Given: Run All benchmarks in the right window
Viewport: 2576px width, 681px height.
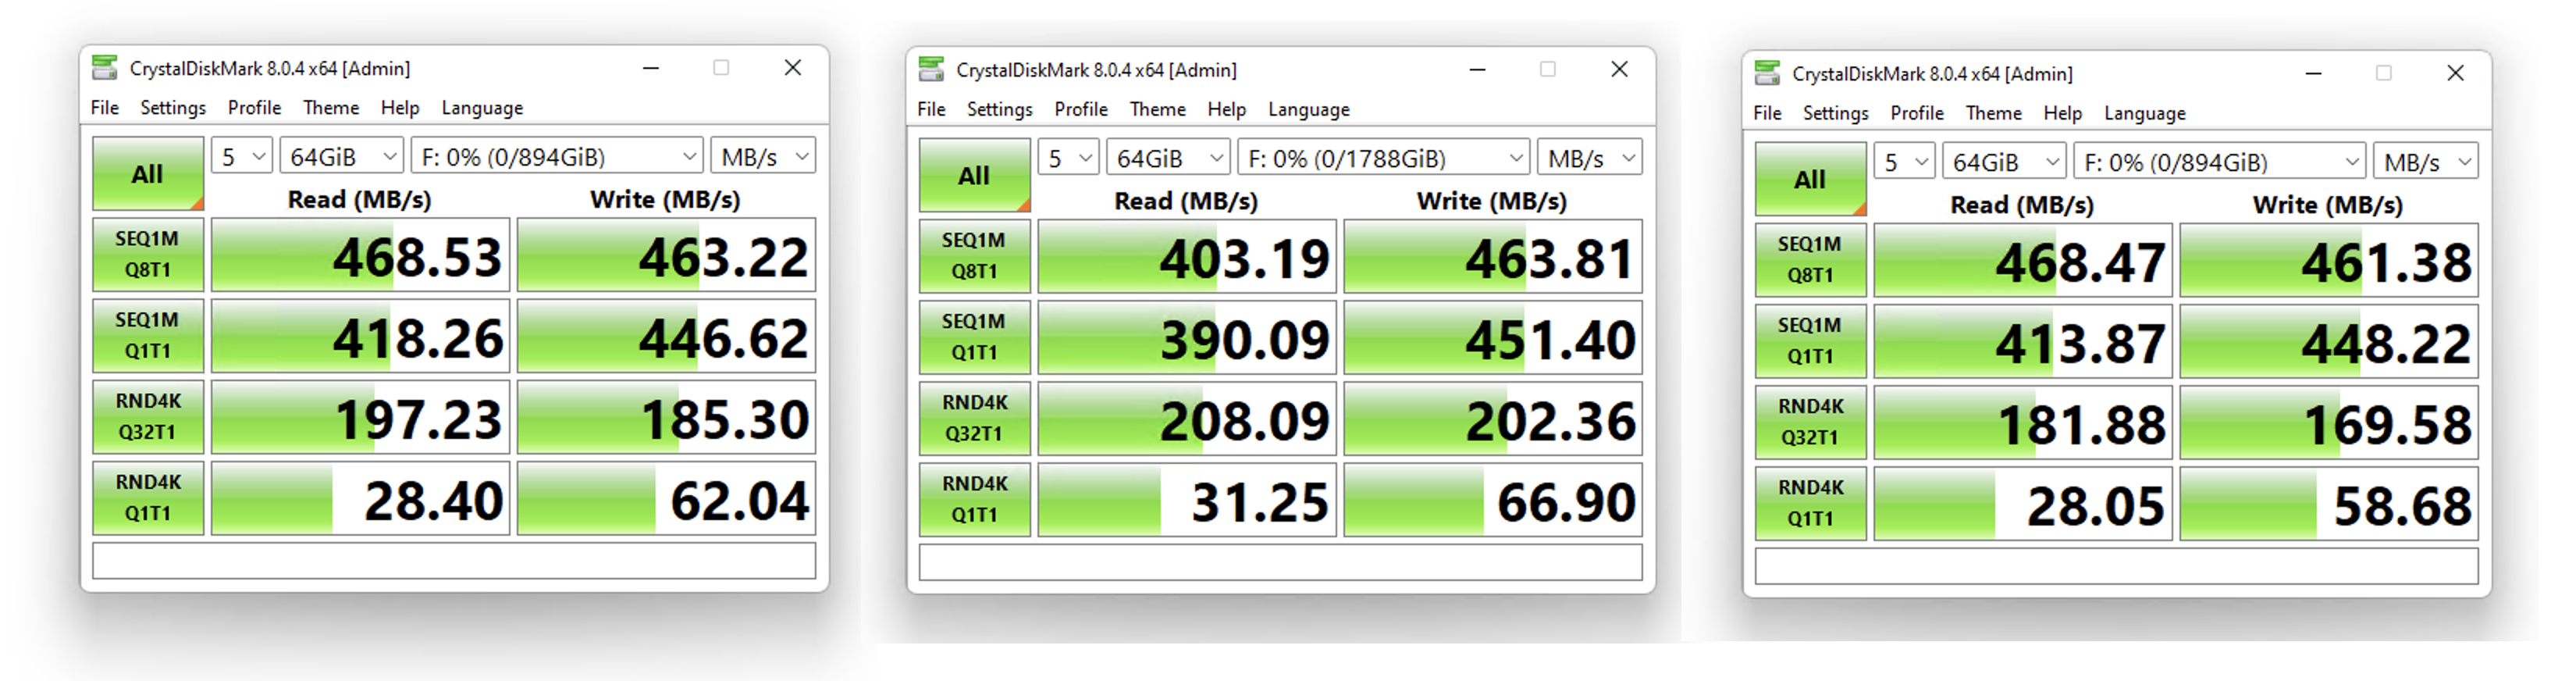Looking at the screenshot, I should point(1810,180).
